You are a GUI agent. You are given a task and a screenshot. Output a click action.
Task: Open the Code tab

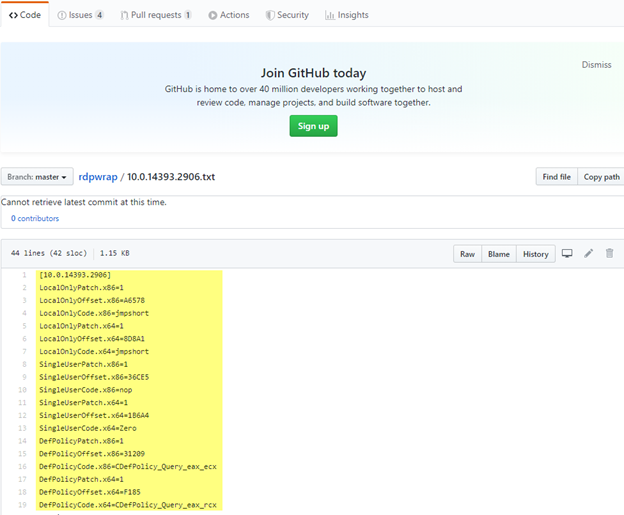[x=25, y=15]
